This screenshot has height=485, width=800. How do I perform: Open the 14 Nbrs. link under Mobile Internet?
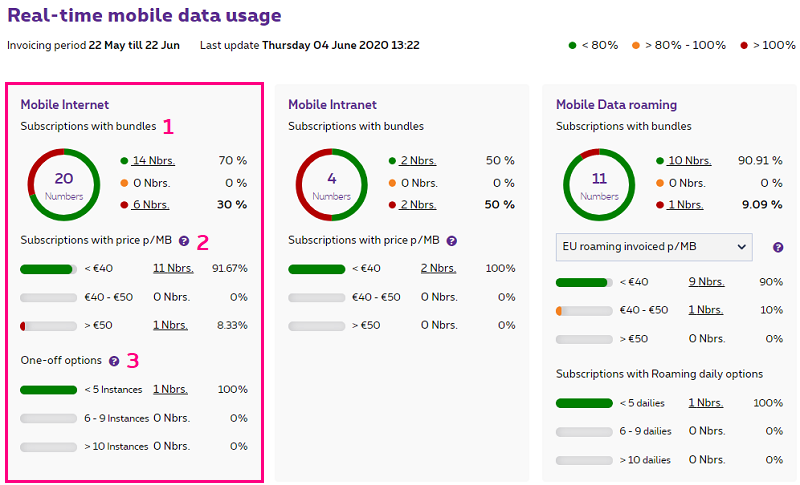click(153, 160)
